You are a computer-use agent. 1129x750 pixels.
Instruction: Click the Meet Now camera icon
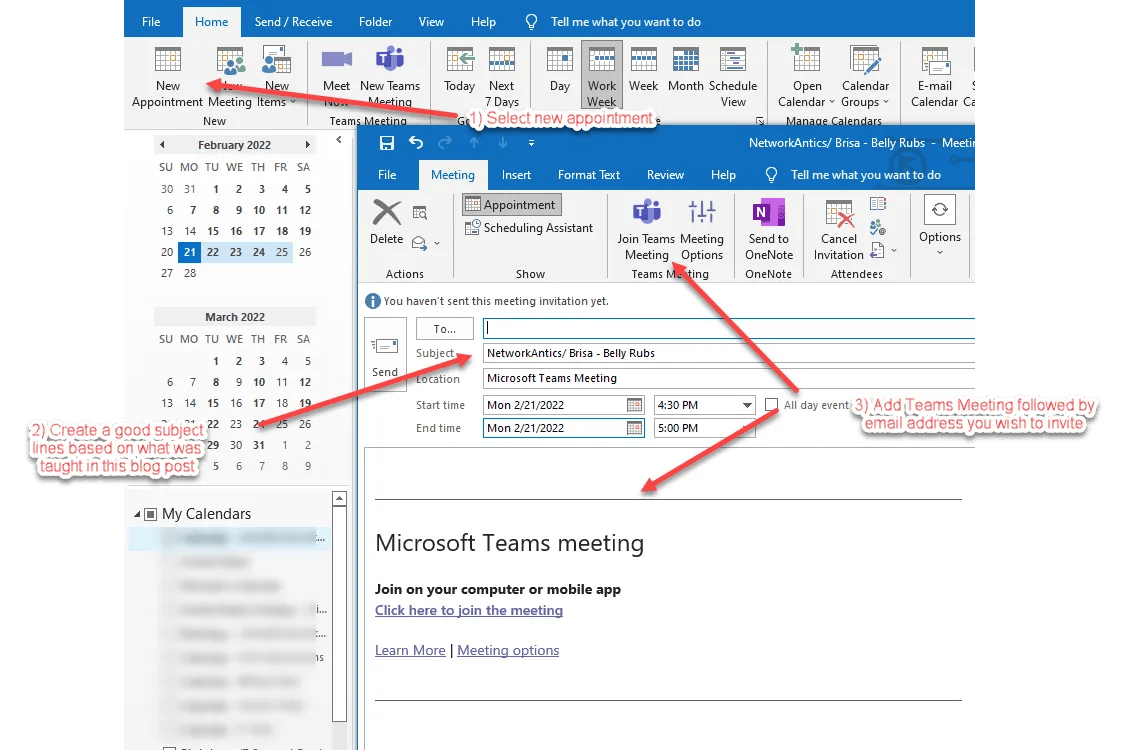click(x=336, y=59)
